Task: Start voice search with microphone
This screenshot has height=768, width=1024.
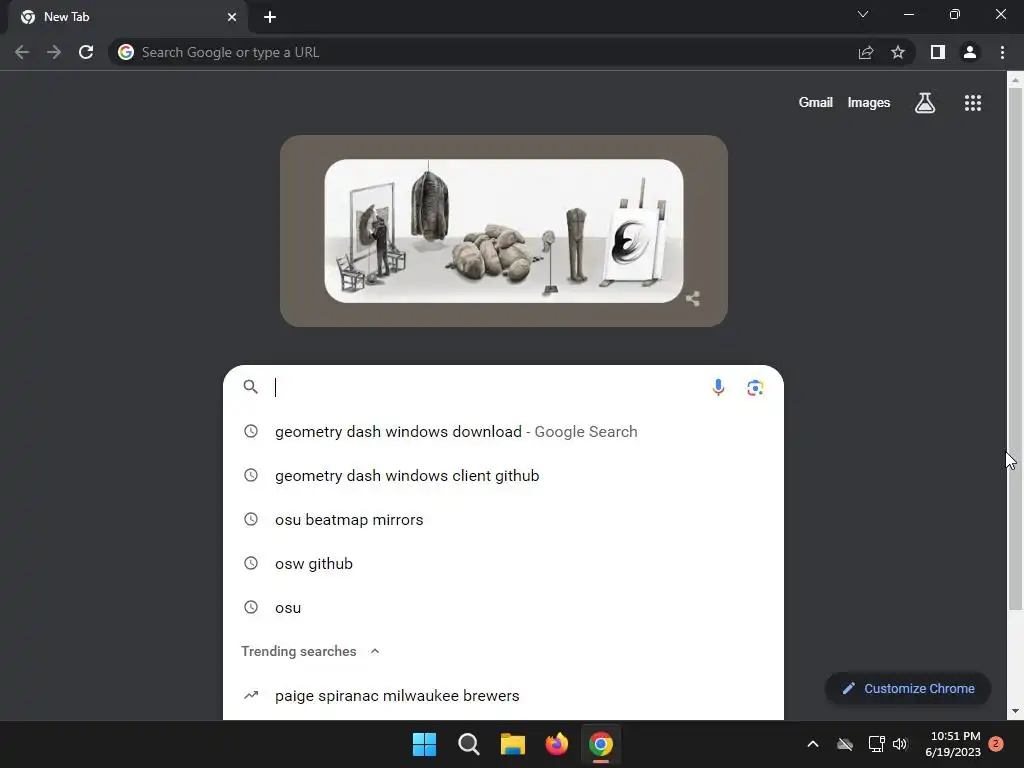Action: click(x=718, y=387)
